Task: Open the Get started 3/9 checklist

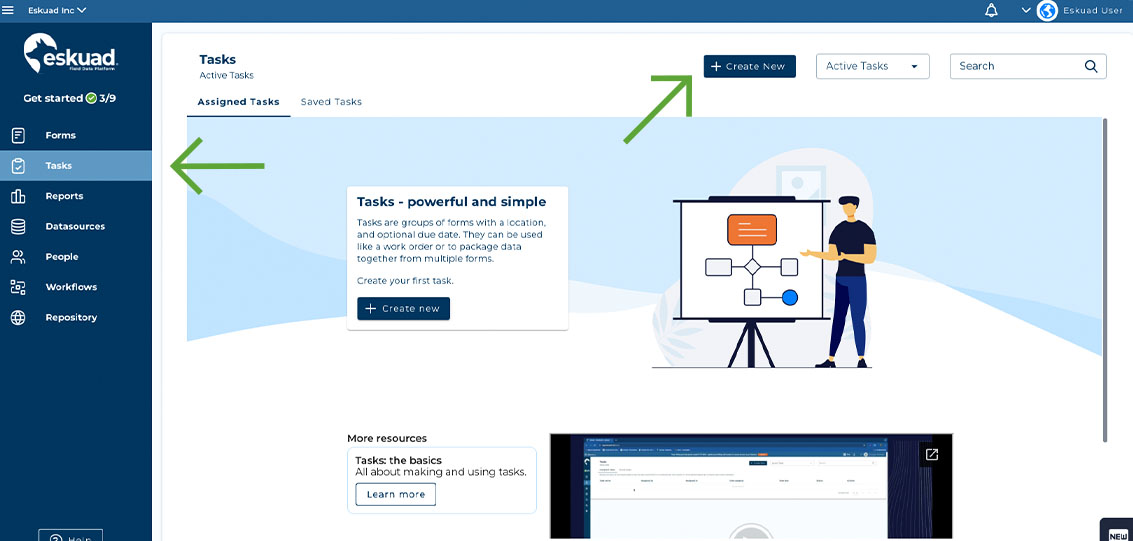Action: (x=69, y=98)
